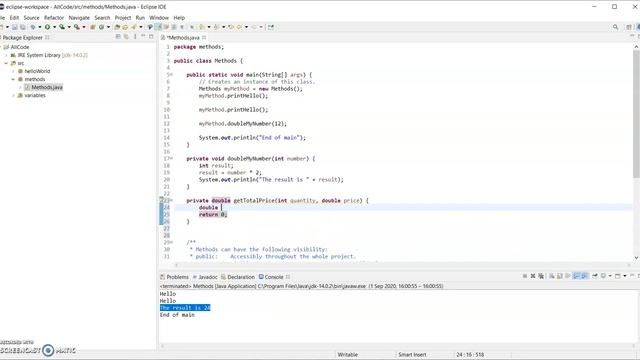
Task: Toggle show console on standard output change
Action: point(576,276)
